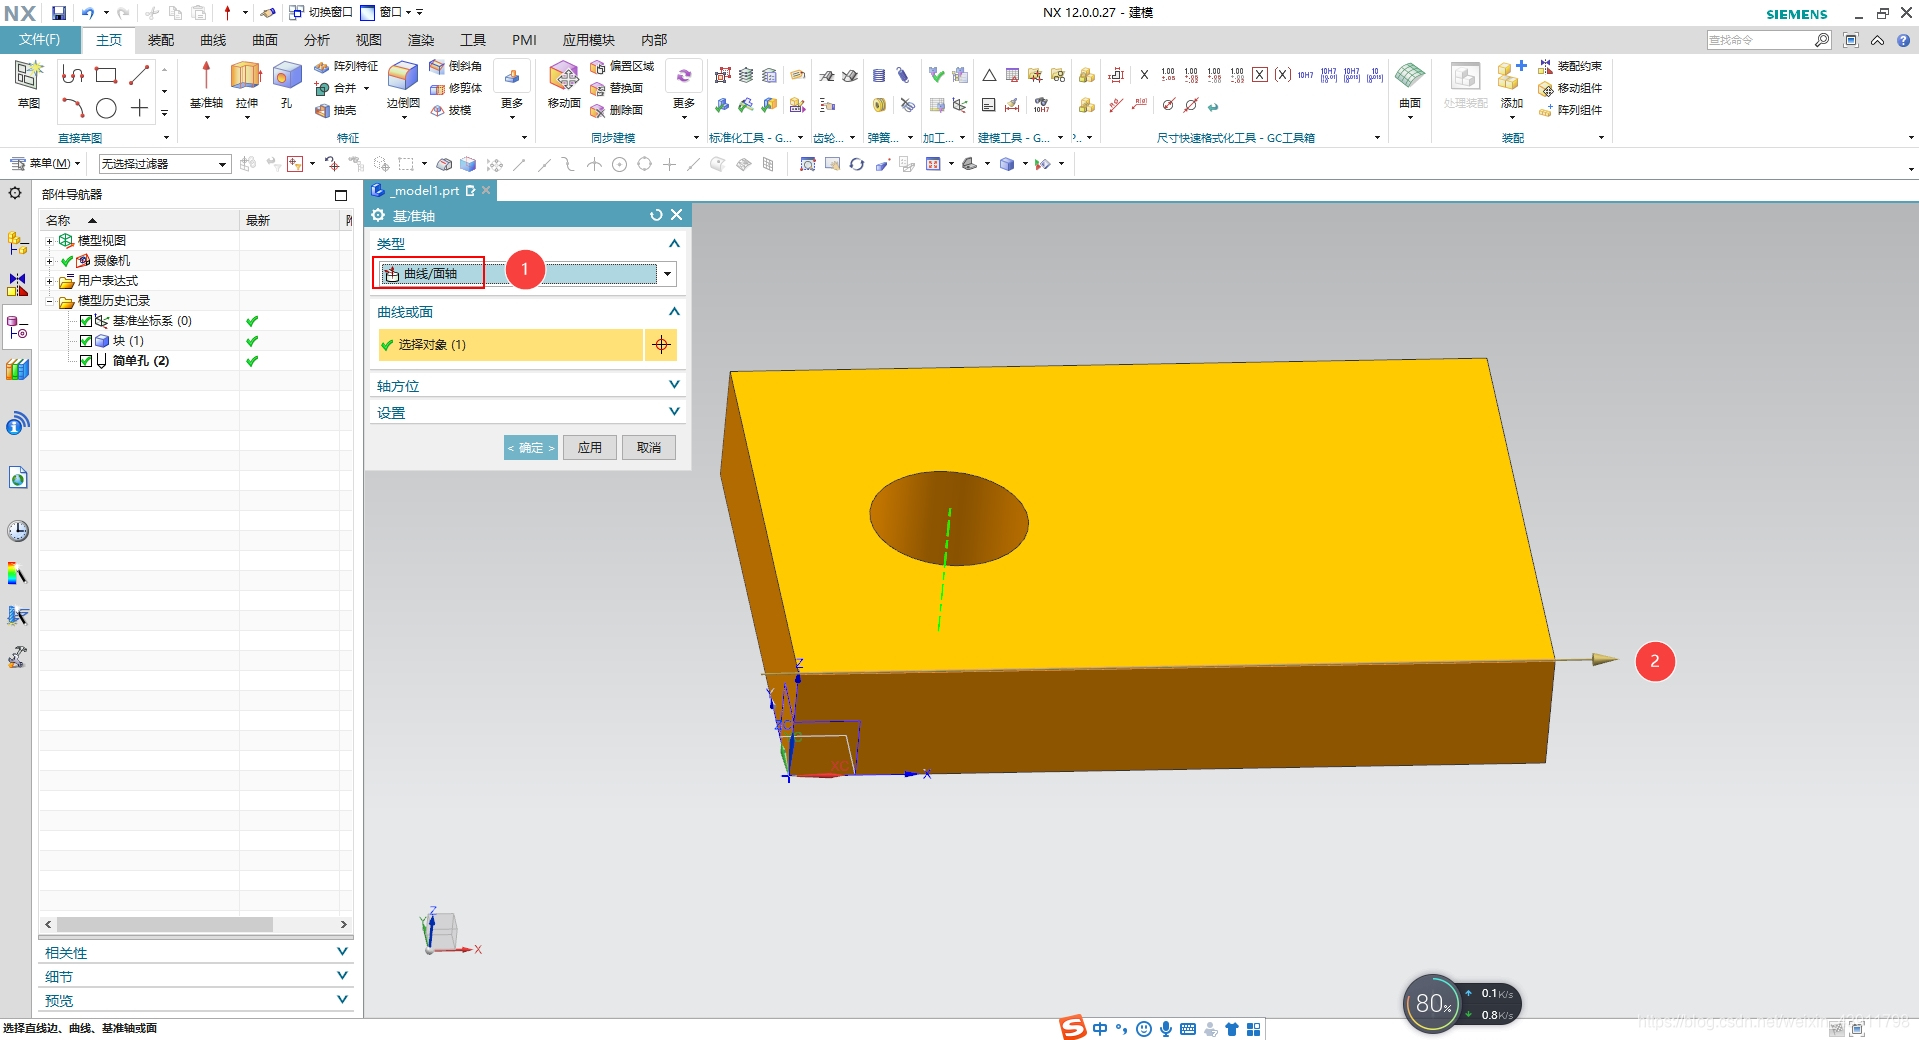Switch to the PMI ribbon tab
The width and height of the screenshot is (1919, 1040).
coord(524,40)
